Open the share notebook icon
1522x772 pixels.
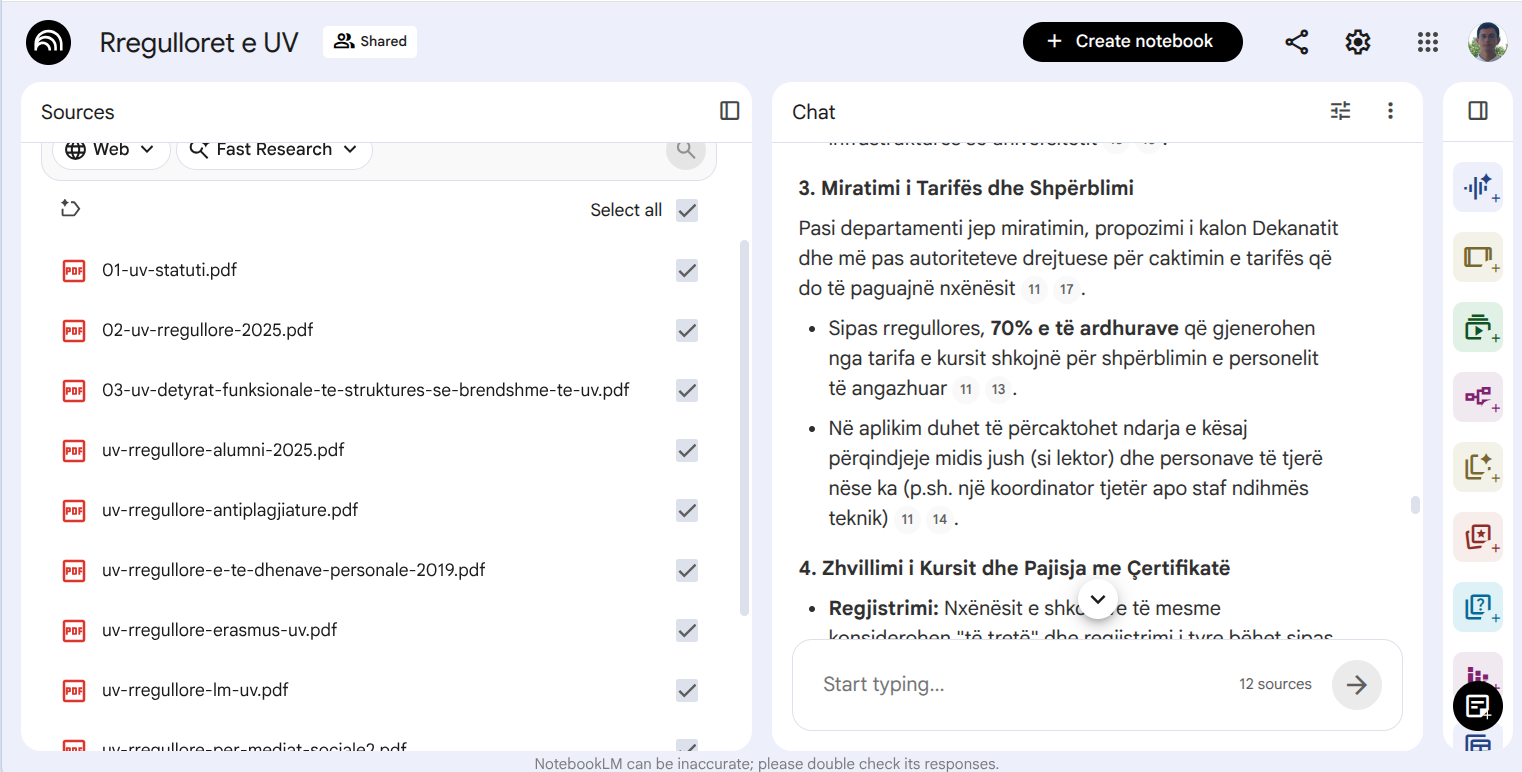[1297, 42]
